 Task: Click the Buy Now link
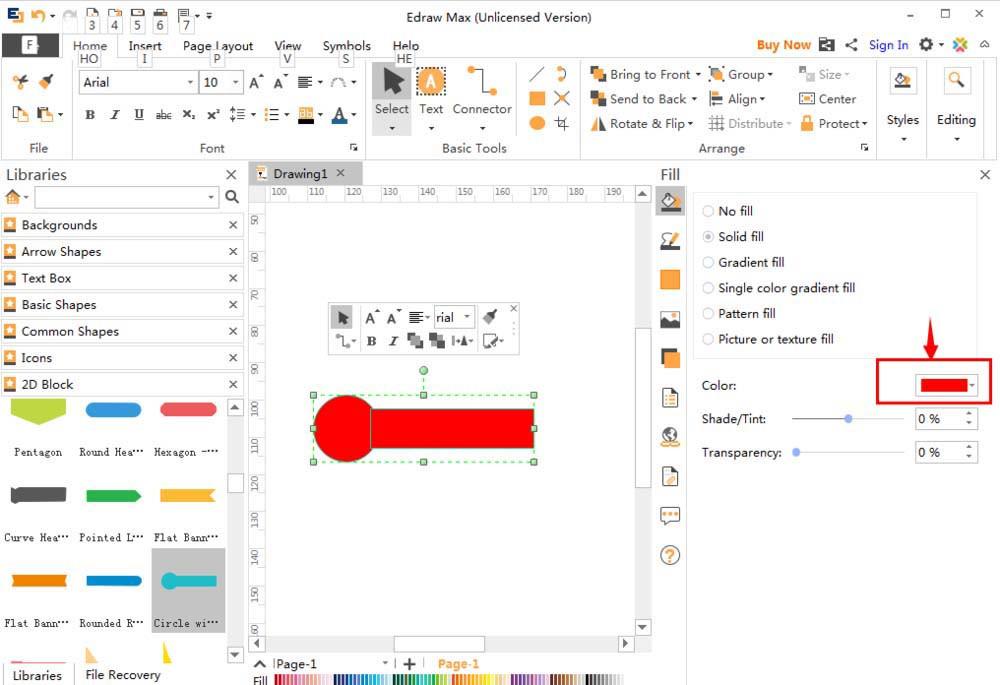pos(783,45)
